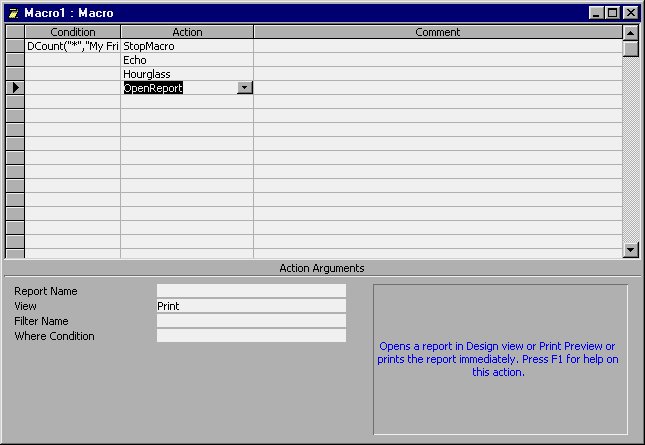This screenshot has height=445, width=645.
Task: Click the DCount condition cell
Action: click(72, 46)
